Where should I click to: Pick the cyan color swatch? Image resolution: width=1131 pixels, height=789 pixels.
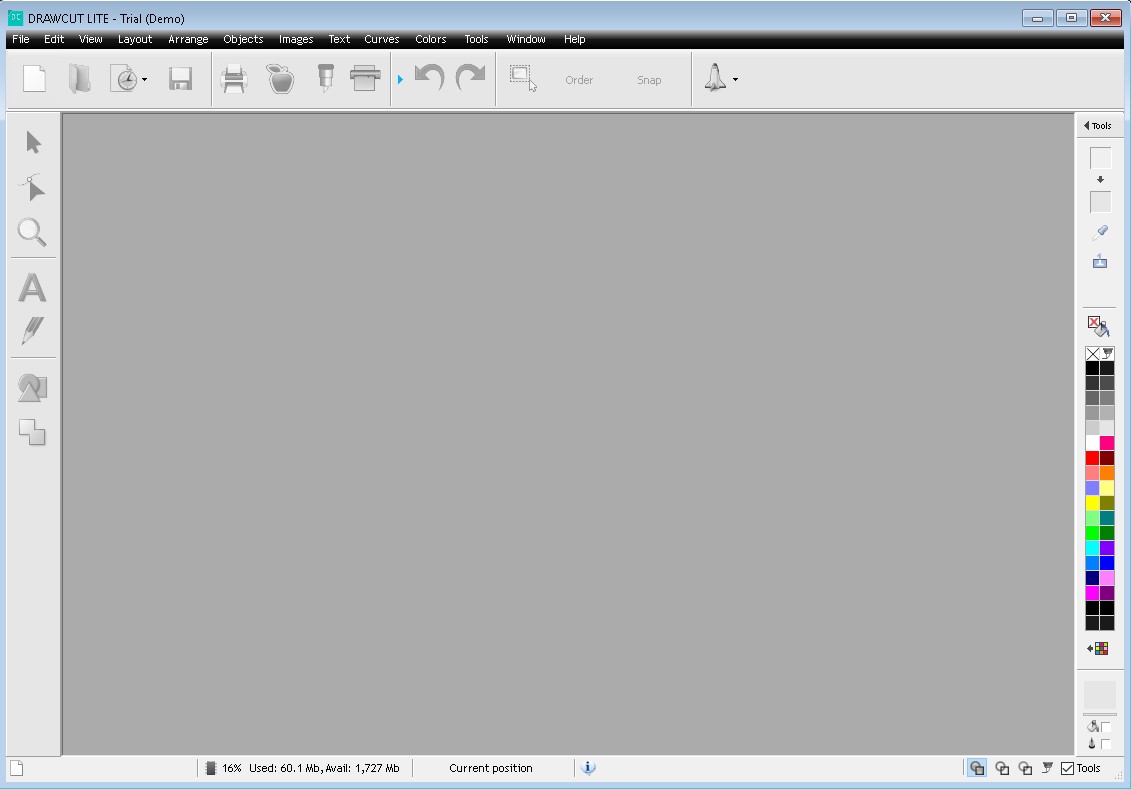click(1092, 548)
